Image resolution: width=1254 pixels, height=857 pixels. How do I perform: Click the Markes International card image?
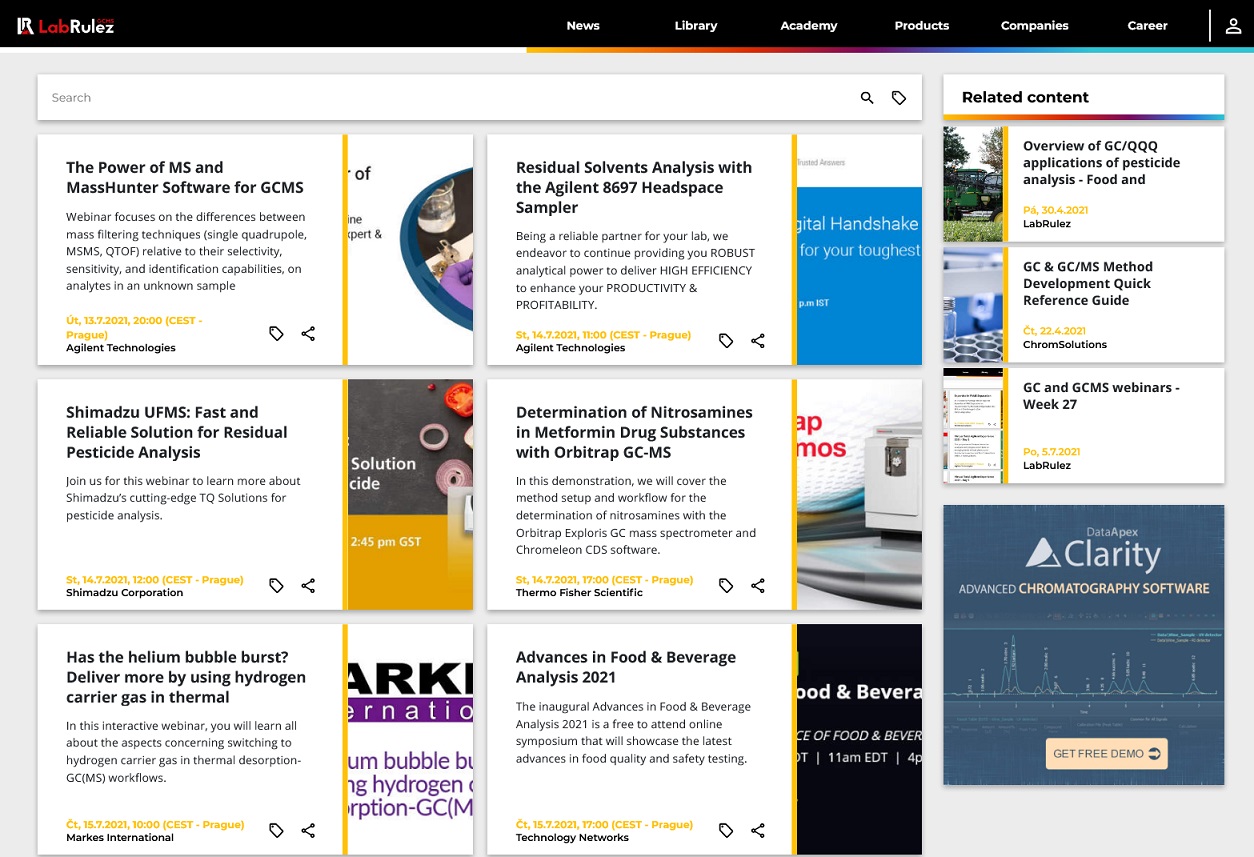coord(410,739)
